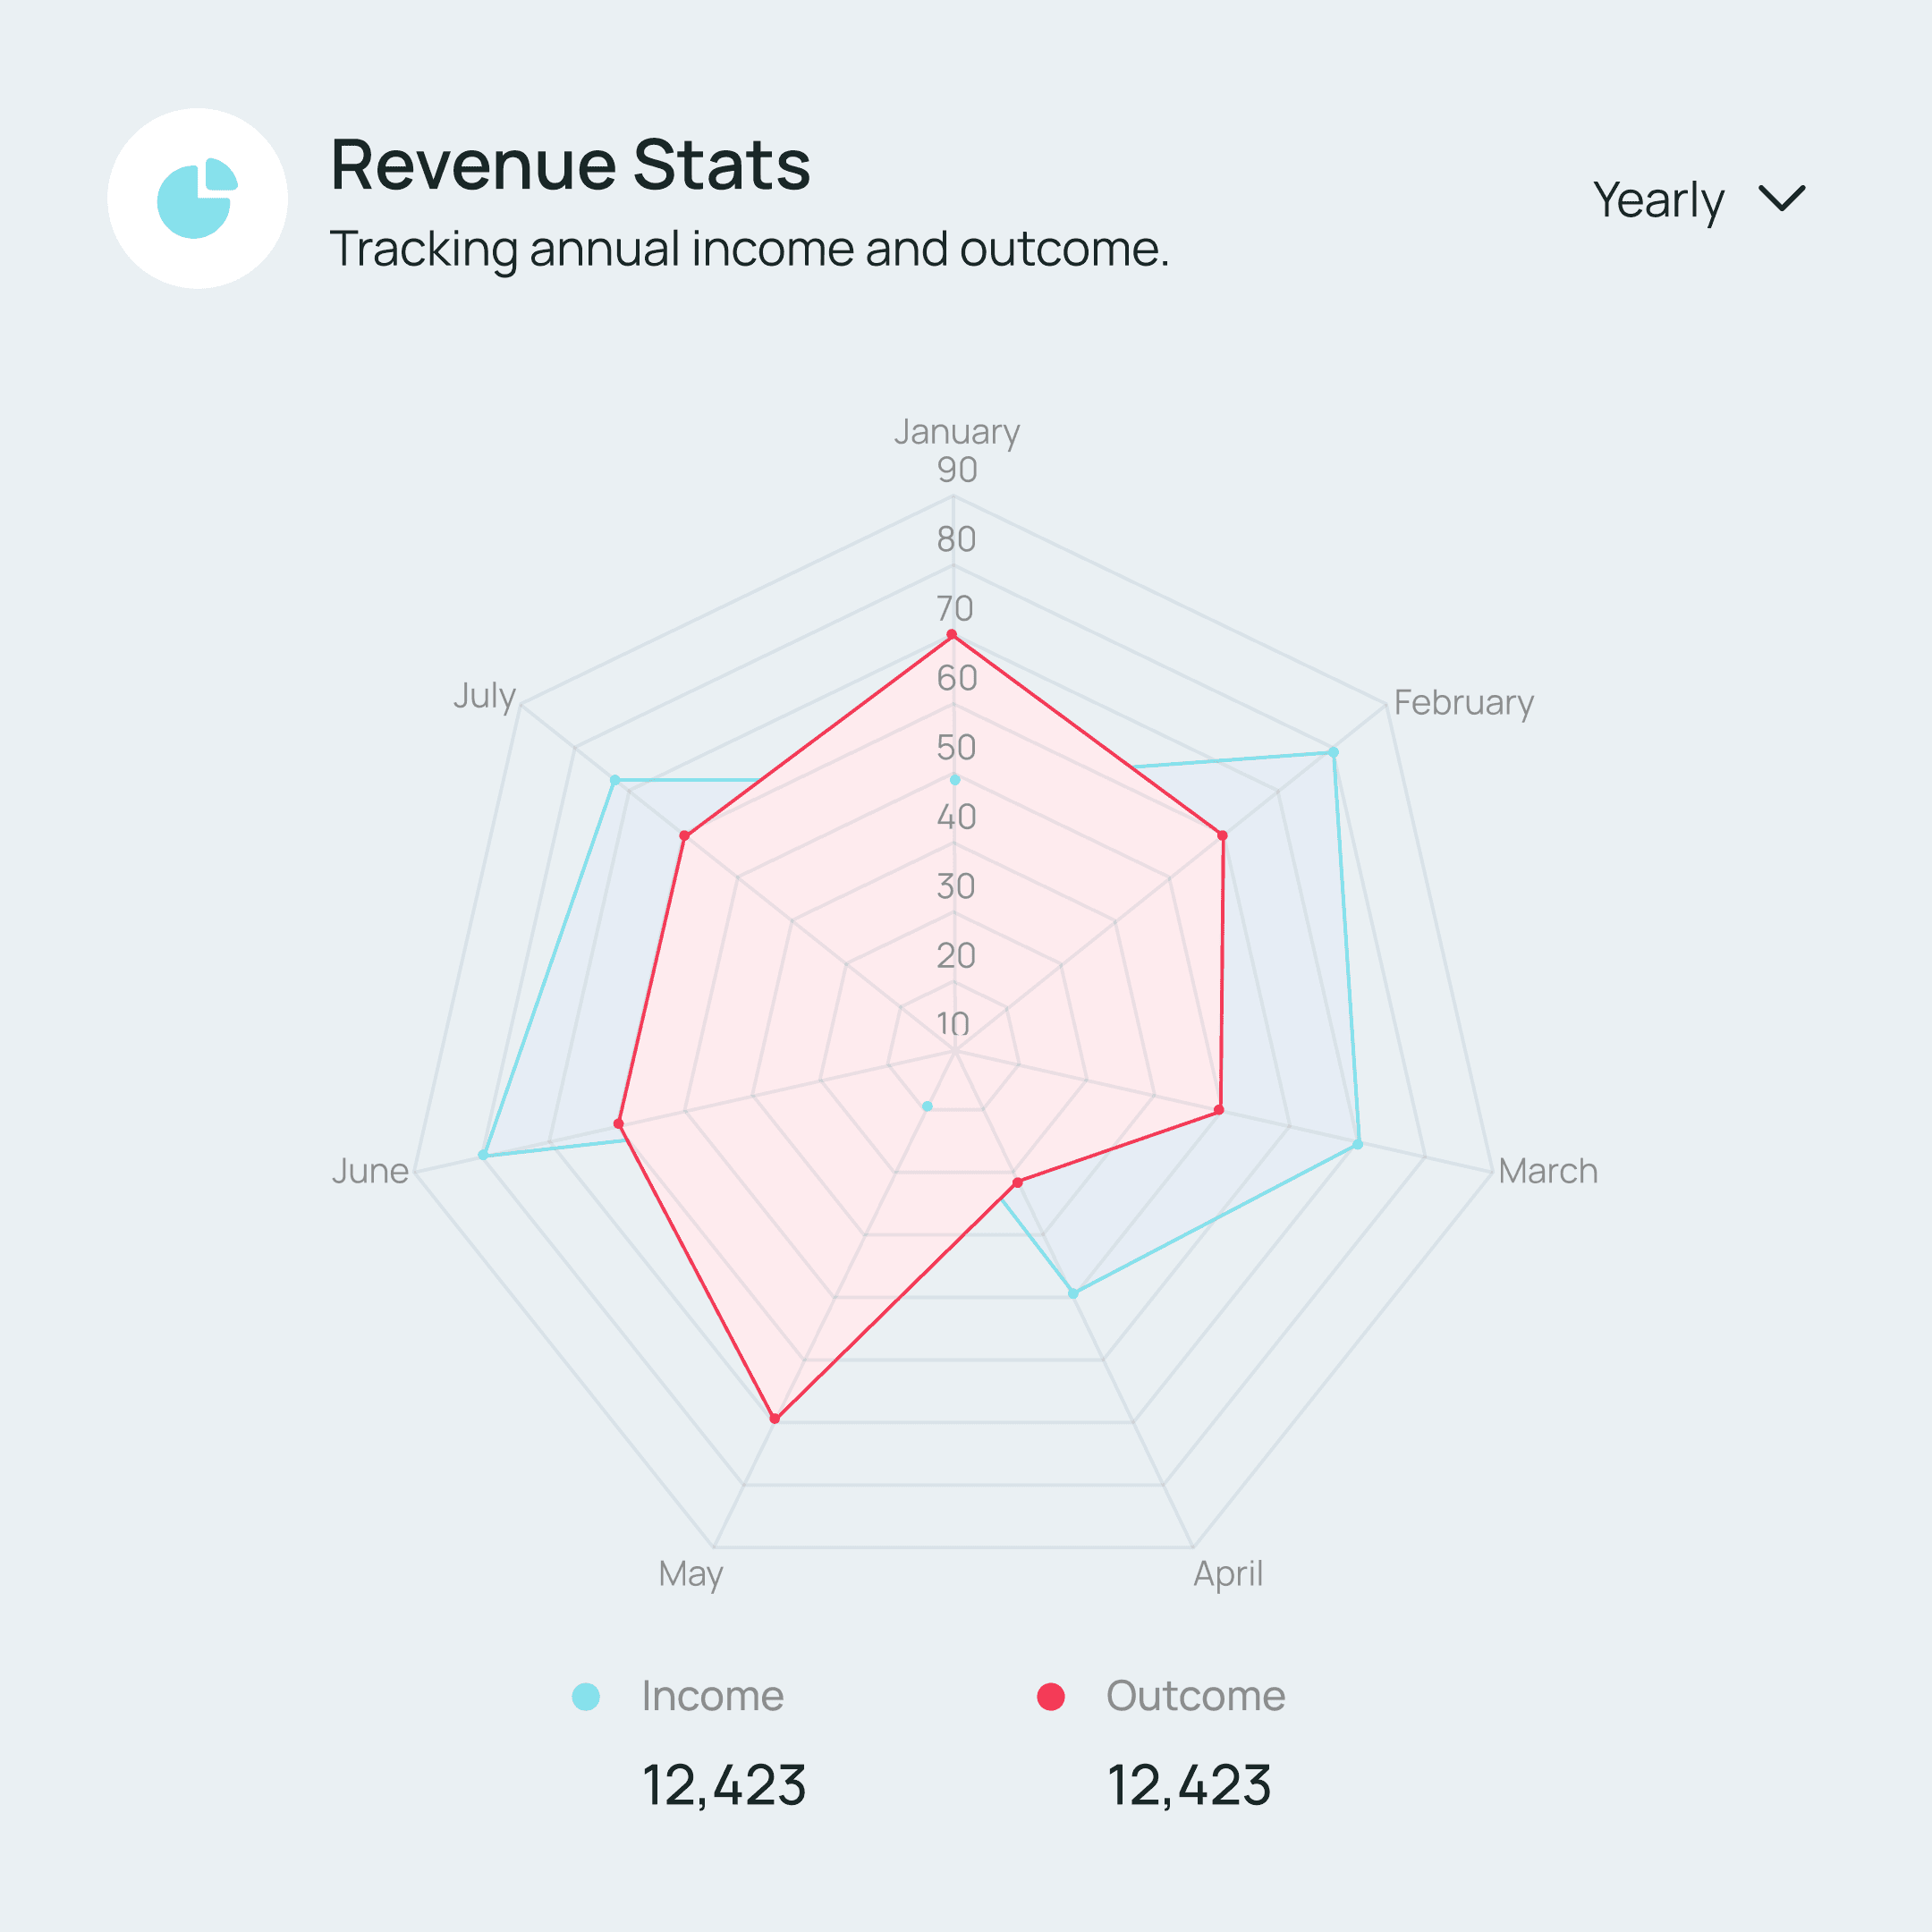Screen dimensions: 1932x1932
Task: Click the cyan Income point near February
Action: [1333, 752]
